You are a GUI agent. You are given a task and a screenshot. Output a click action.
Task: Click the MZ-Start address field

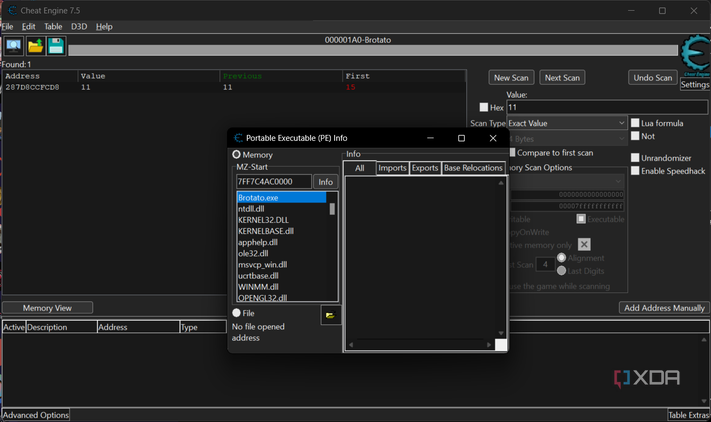tap(273, 182)
